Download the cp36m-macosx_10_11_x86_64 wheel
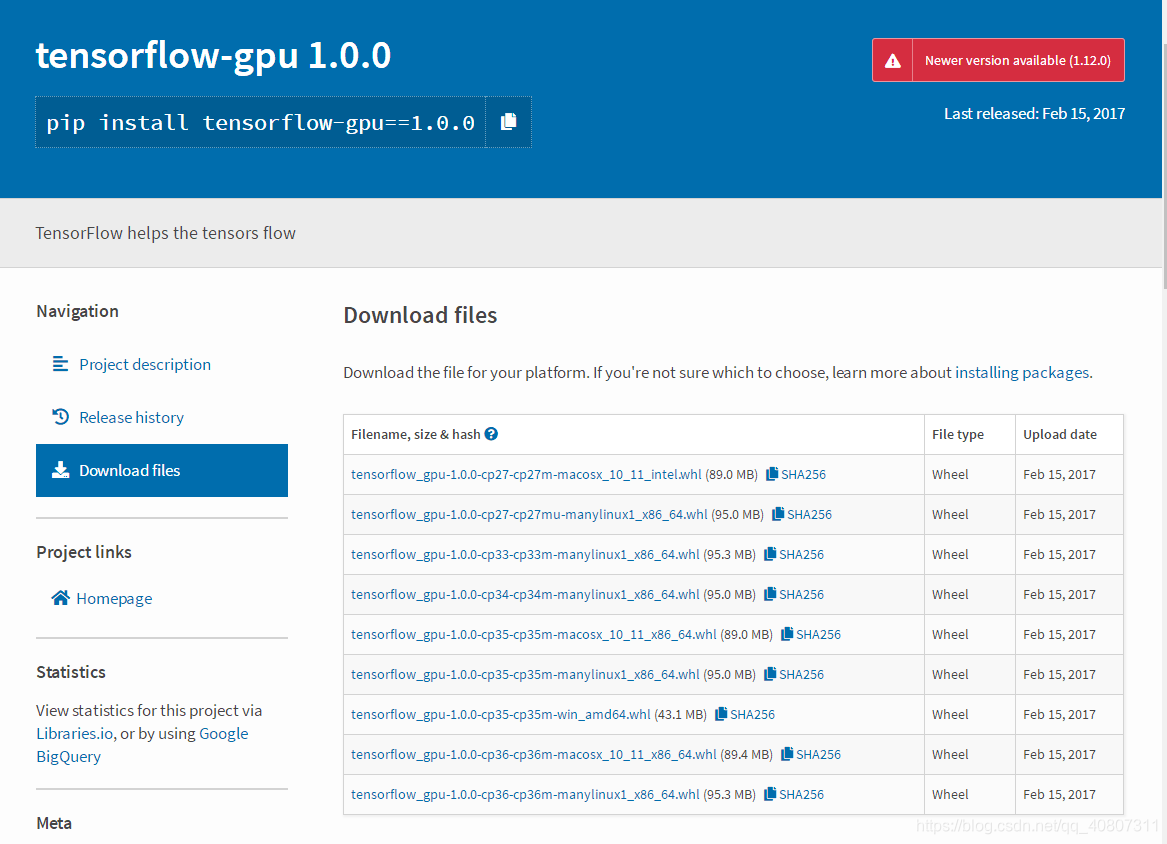The width and height of the screenshot is (1167, 844). [x=534, y=754]
